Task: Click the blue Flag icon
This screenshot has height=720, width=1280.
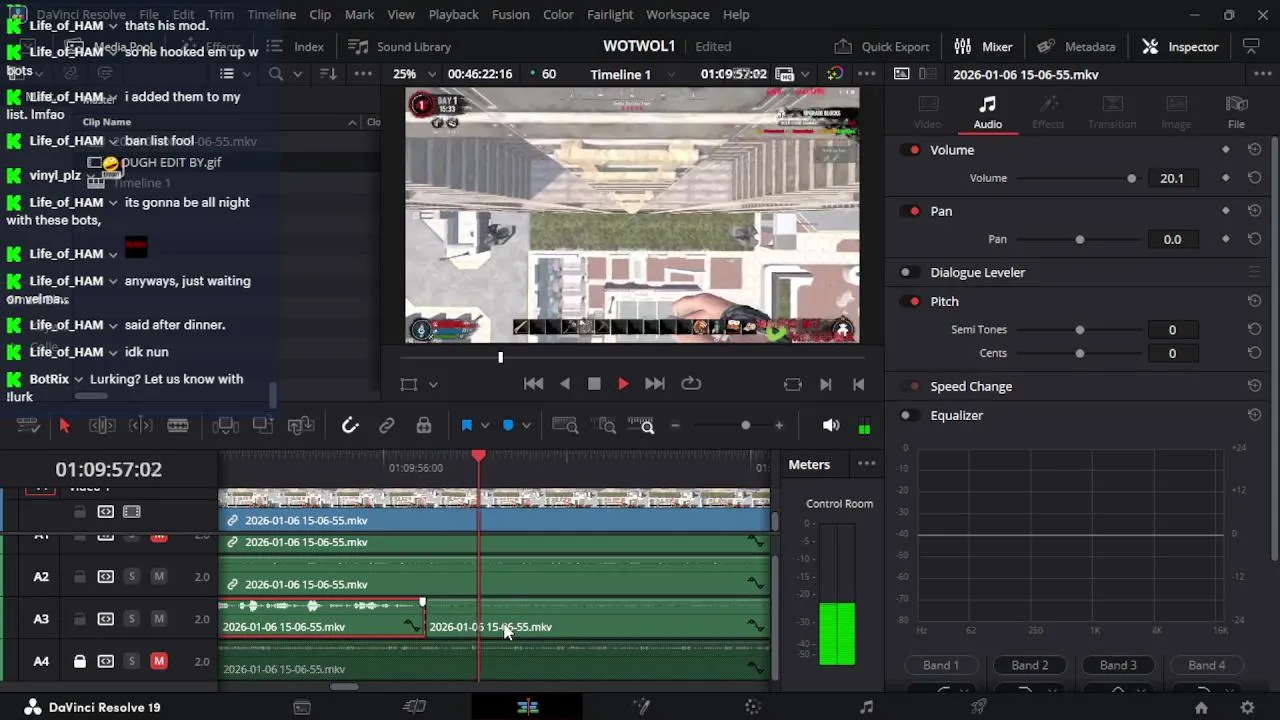Action: (x=466, y=426)
